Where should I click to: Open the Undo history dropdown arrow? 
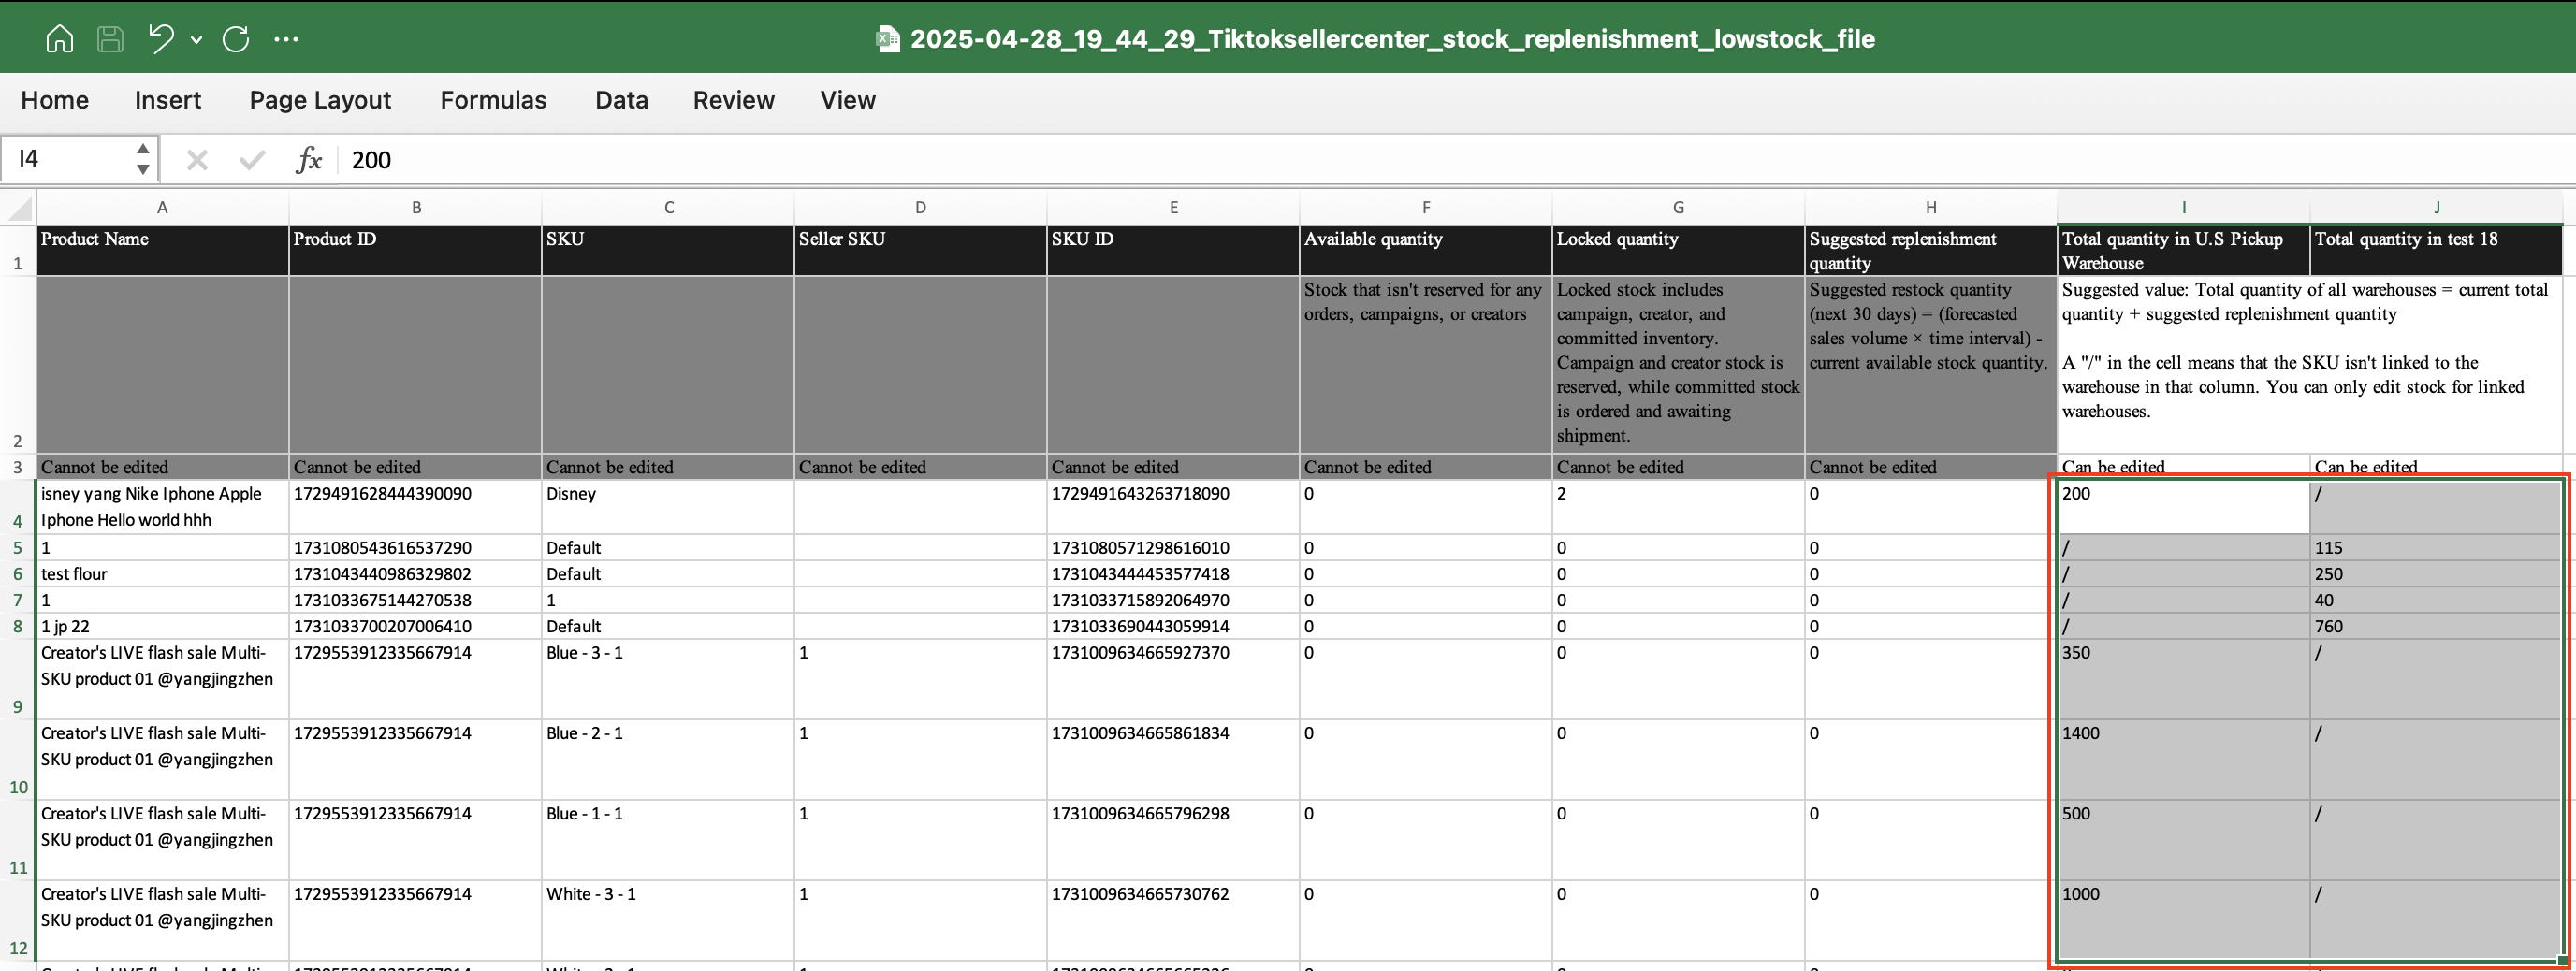click(197, 40)
